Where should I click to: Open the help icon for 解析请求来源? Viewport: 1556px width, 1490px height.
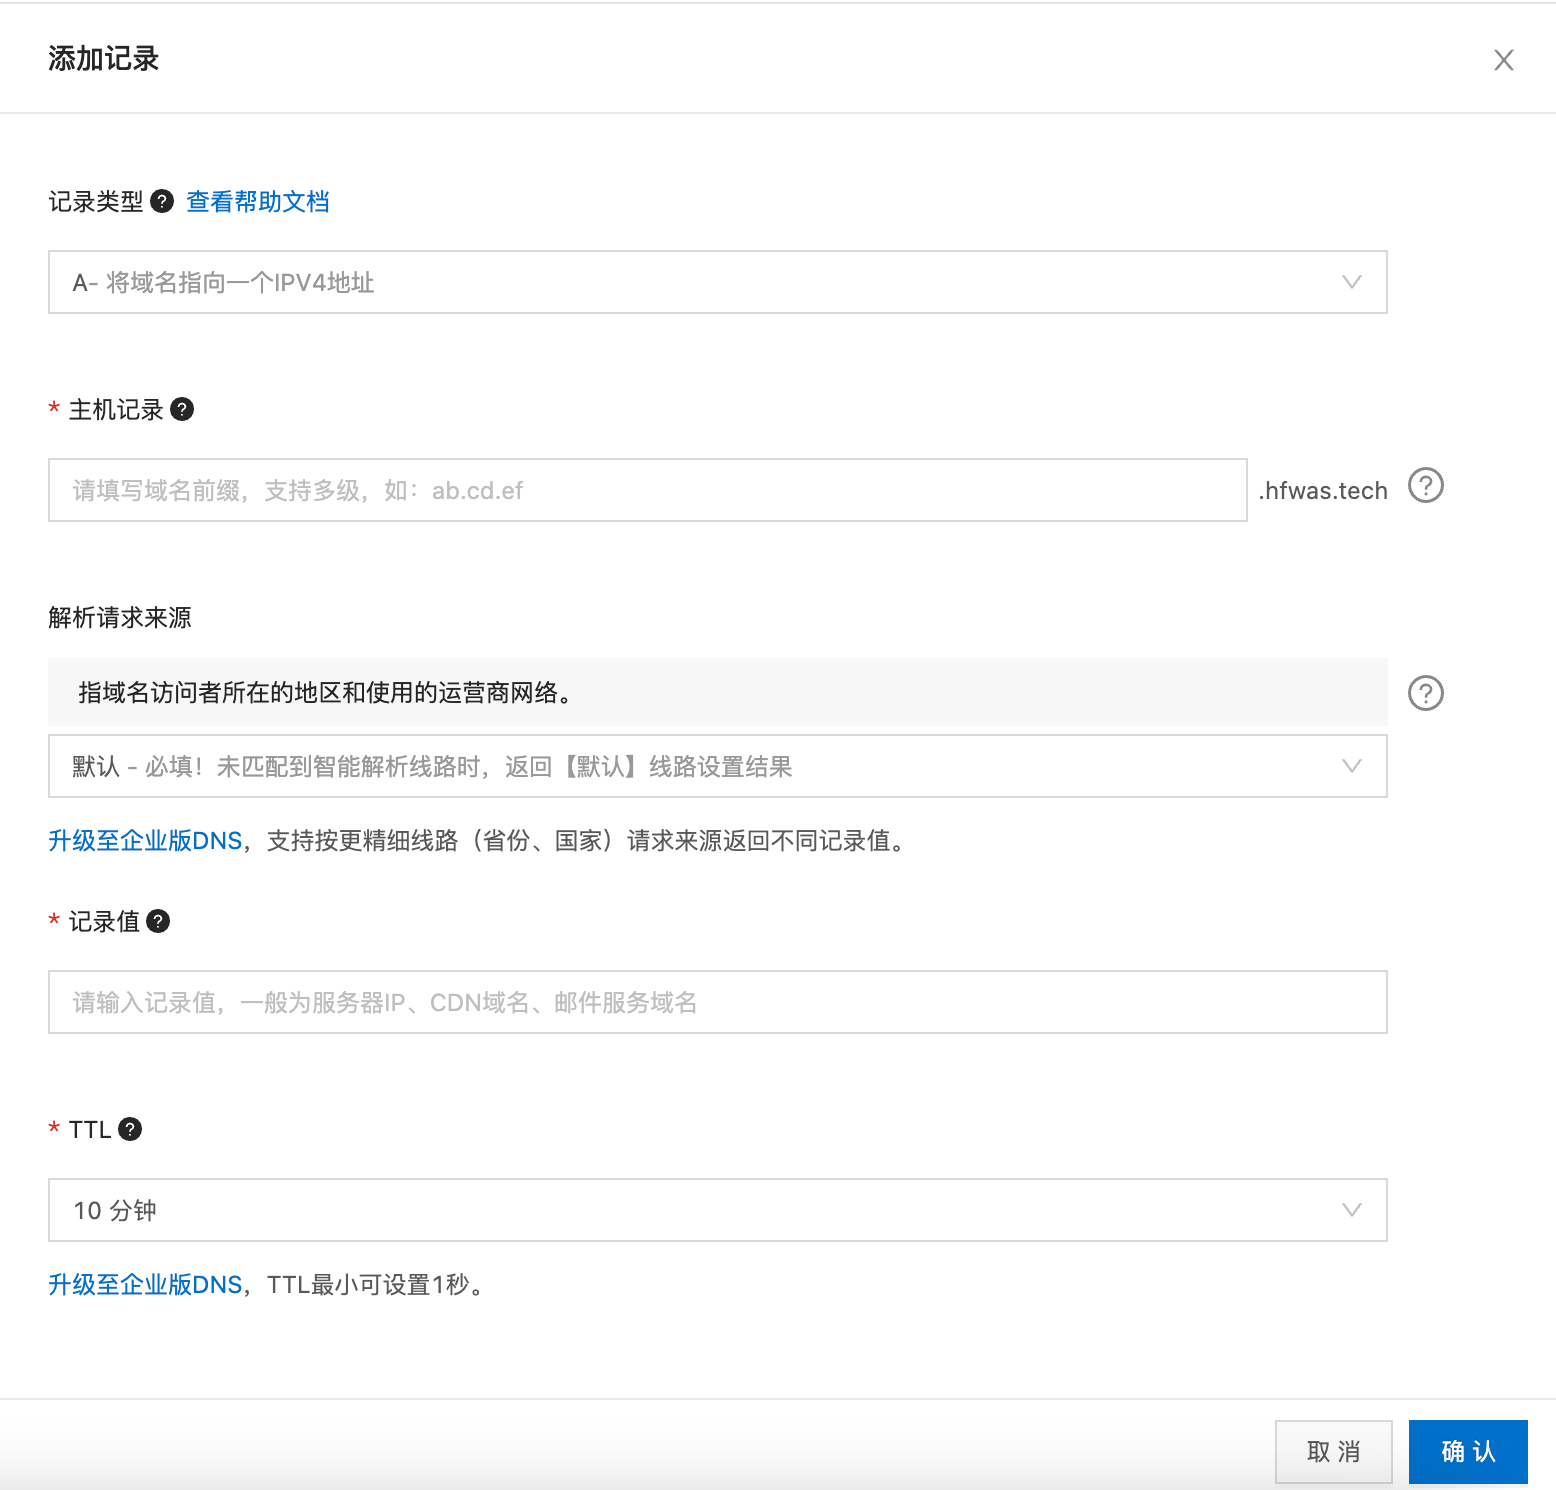(x=1426, y=692)
